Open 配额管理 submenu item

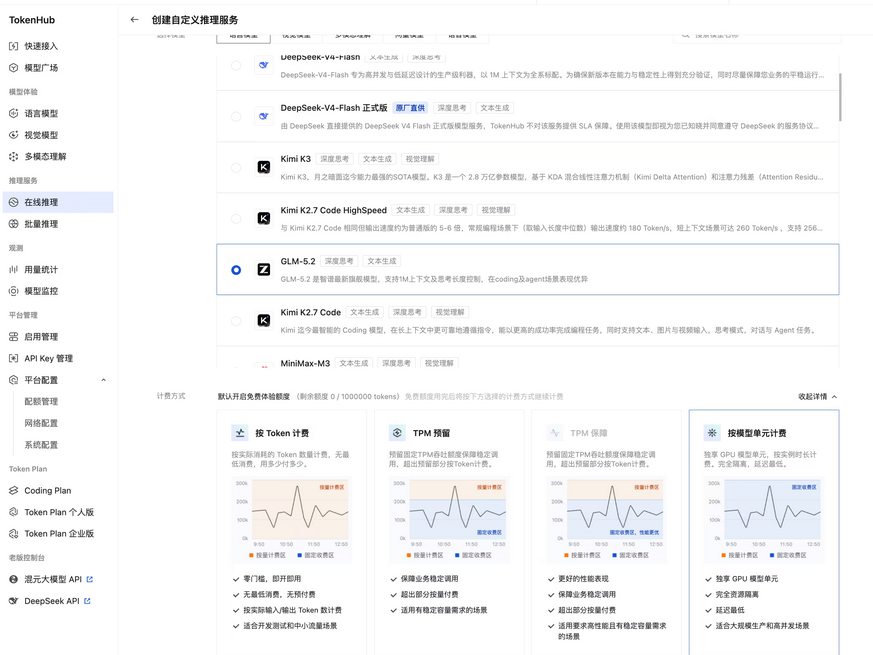coord(41,402)
